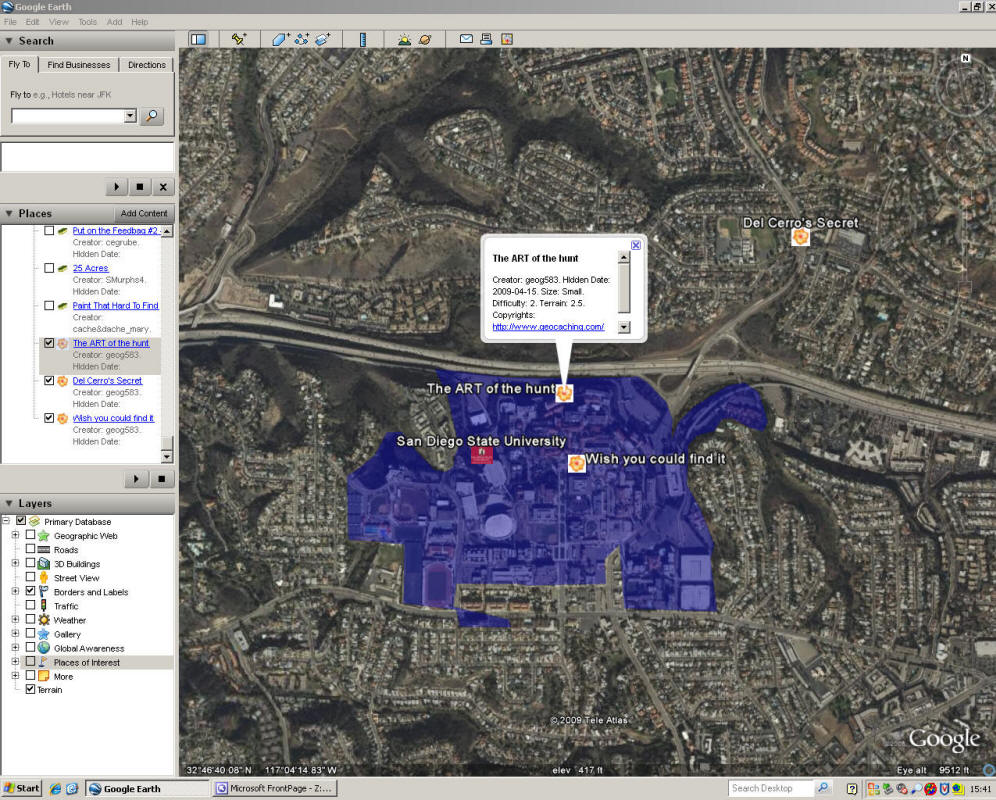
Task: Add a placemark with the pushpin tool
Action: (238, 39)
